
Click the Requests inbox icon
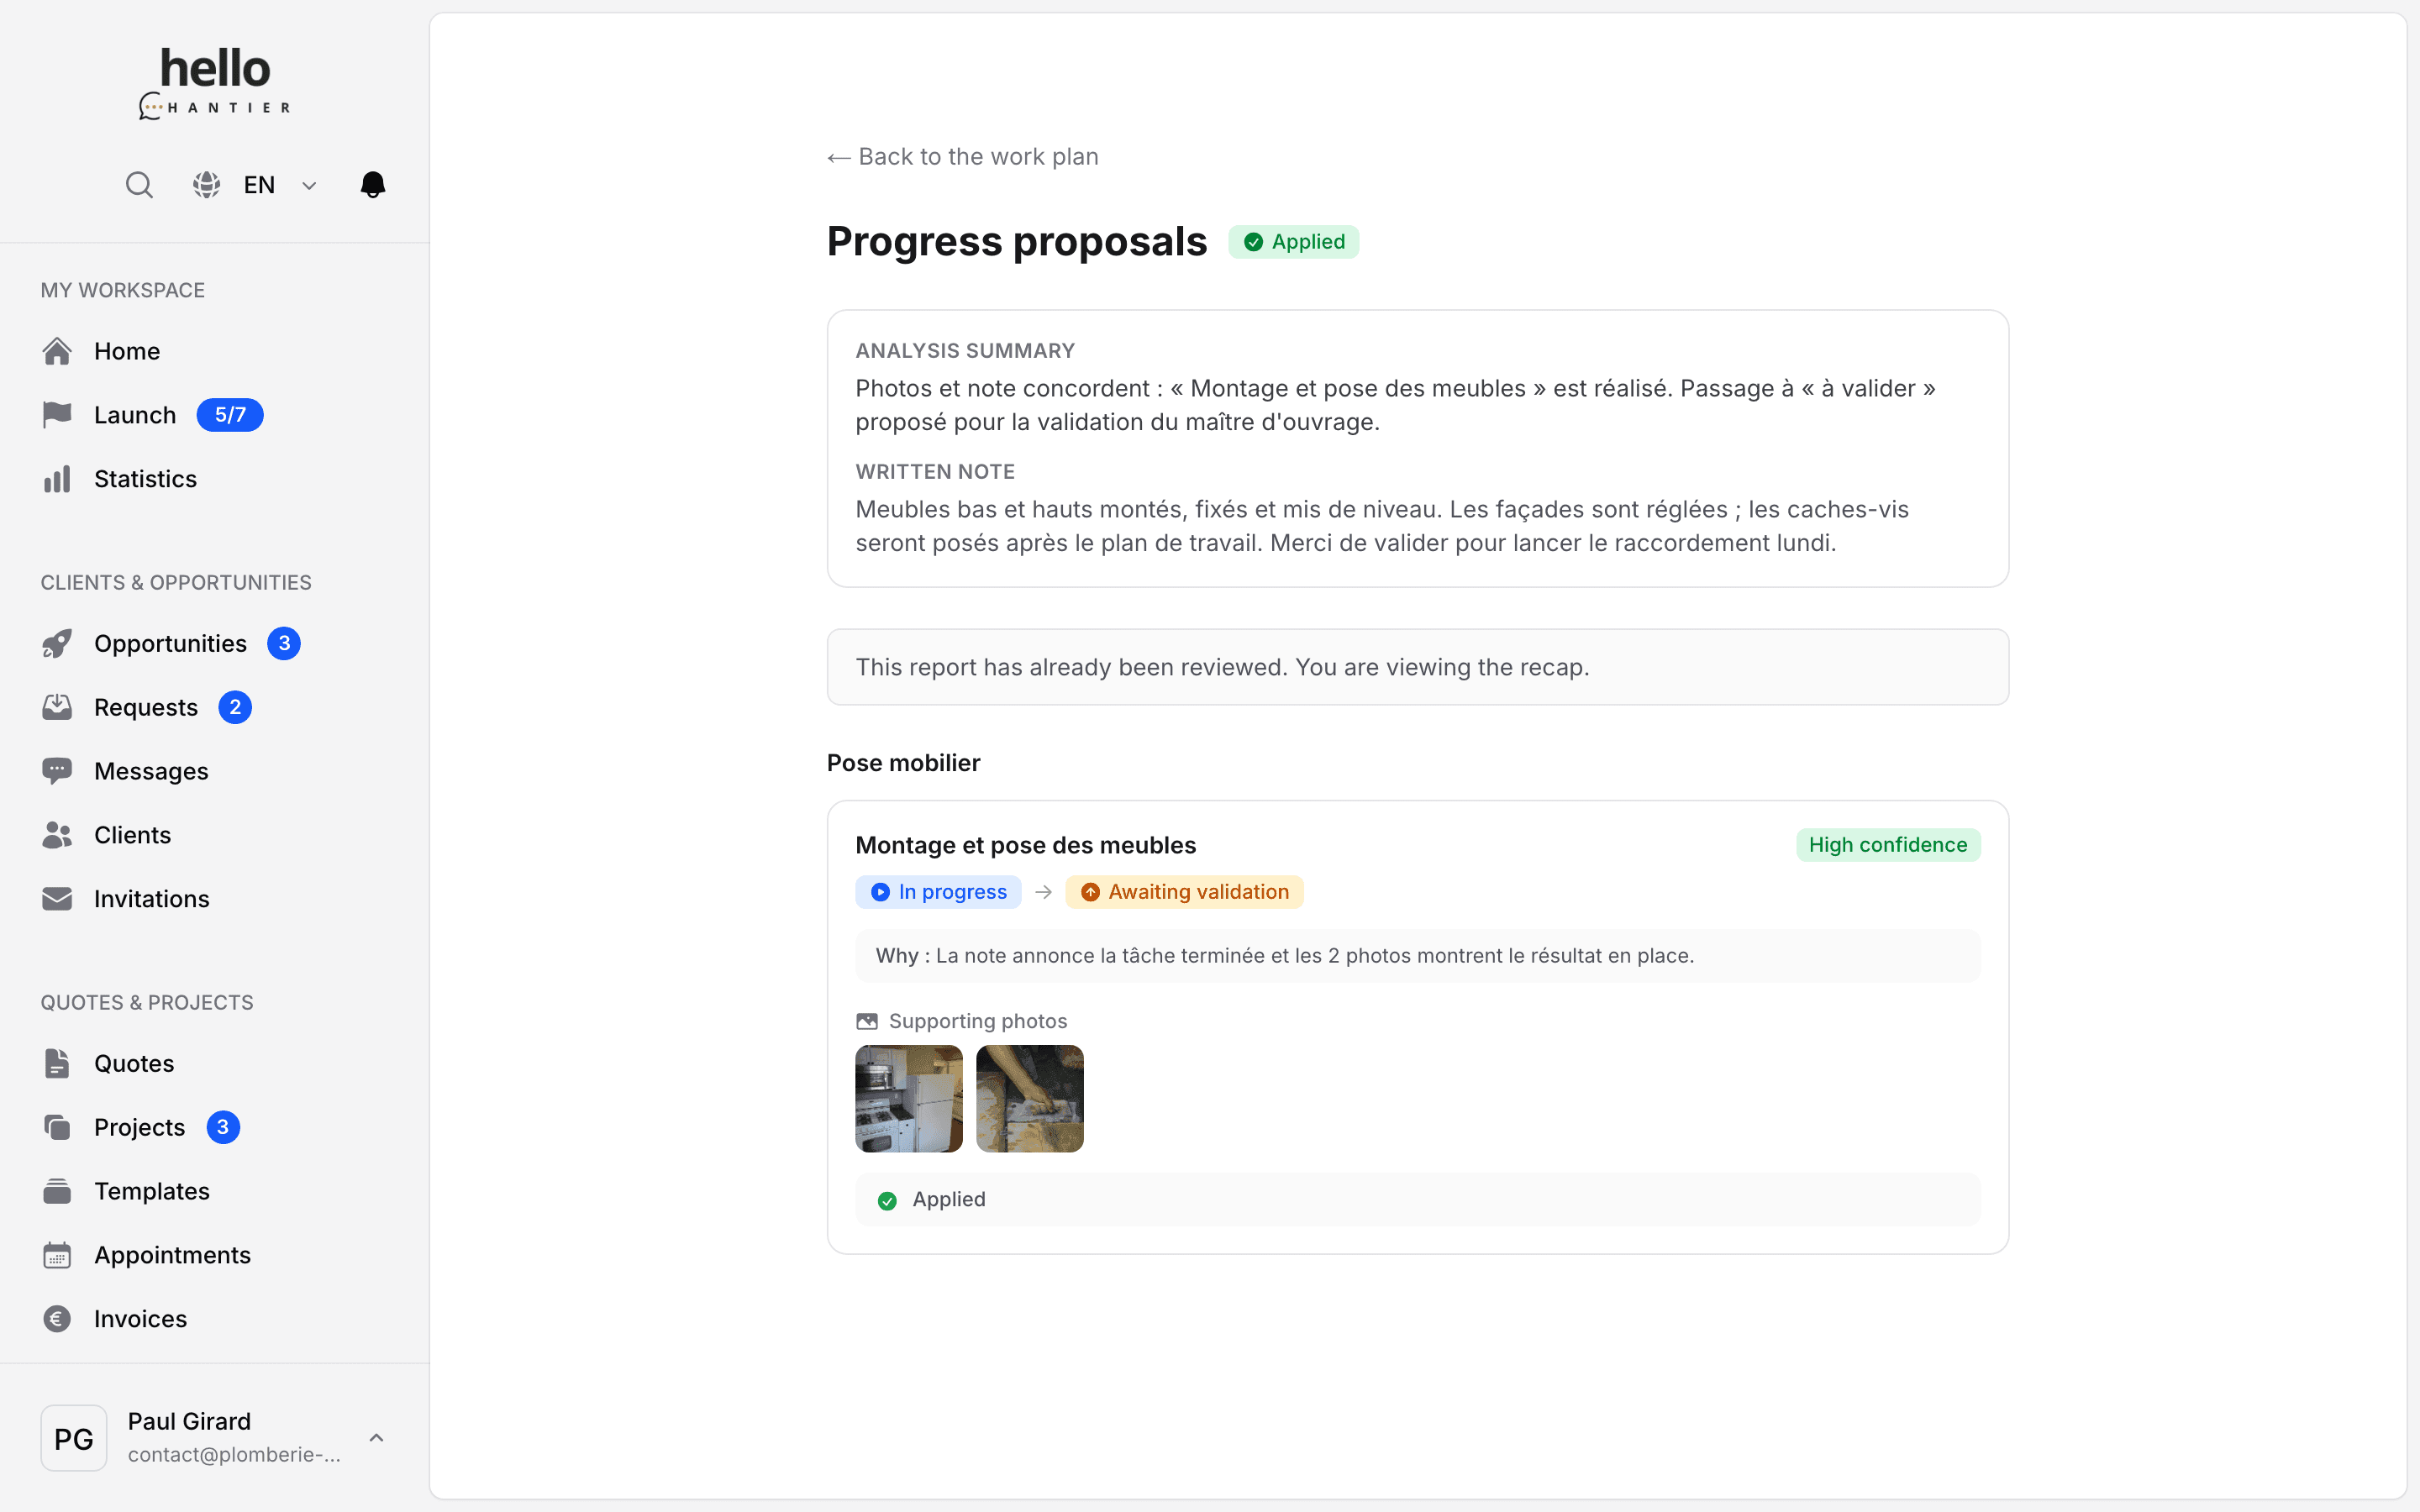[57, 707]
